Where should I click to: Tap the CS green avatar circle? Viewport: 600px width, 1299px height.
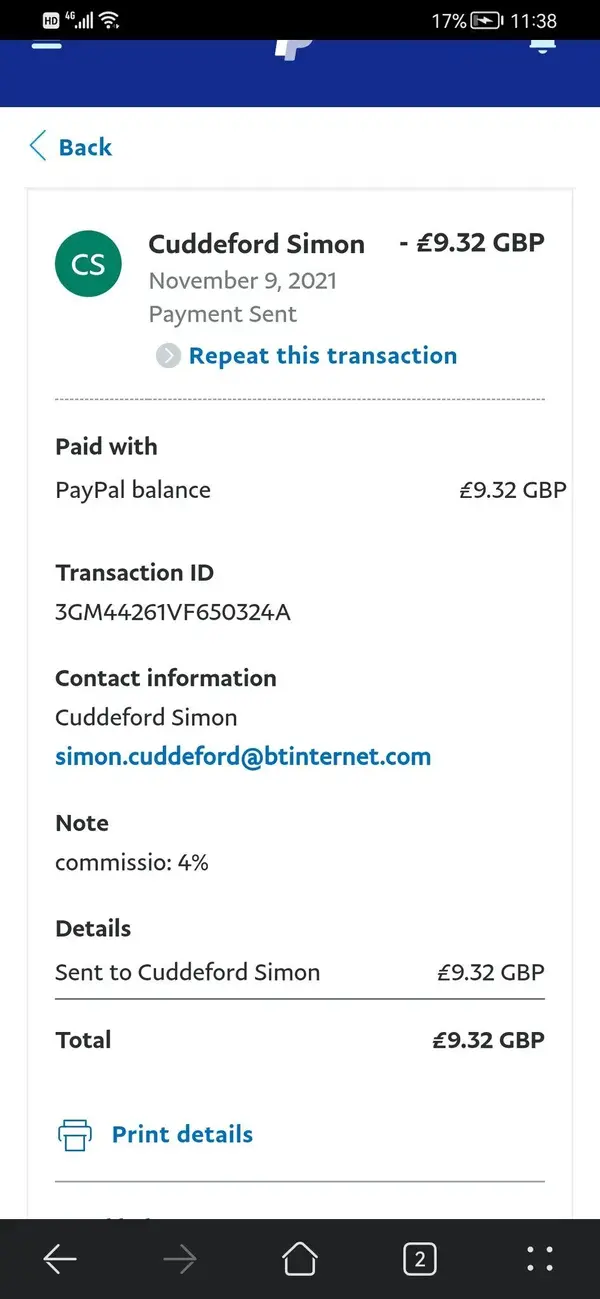click(88, 263)
